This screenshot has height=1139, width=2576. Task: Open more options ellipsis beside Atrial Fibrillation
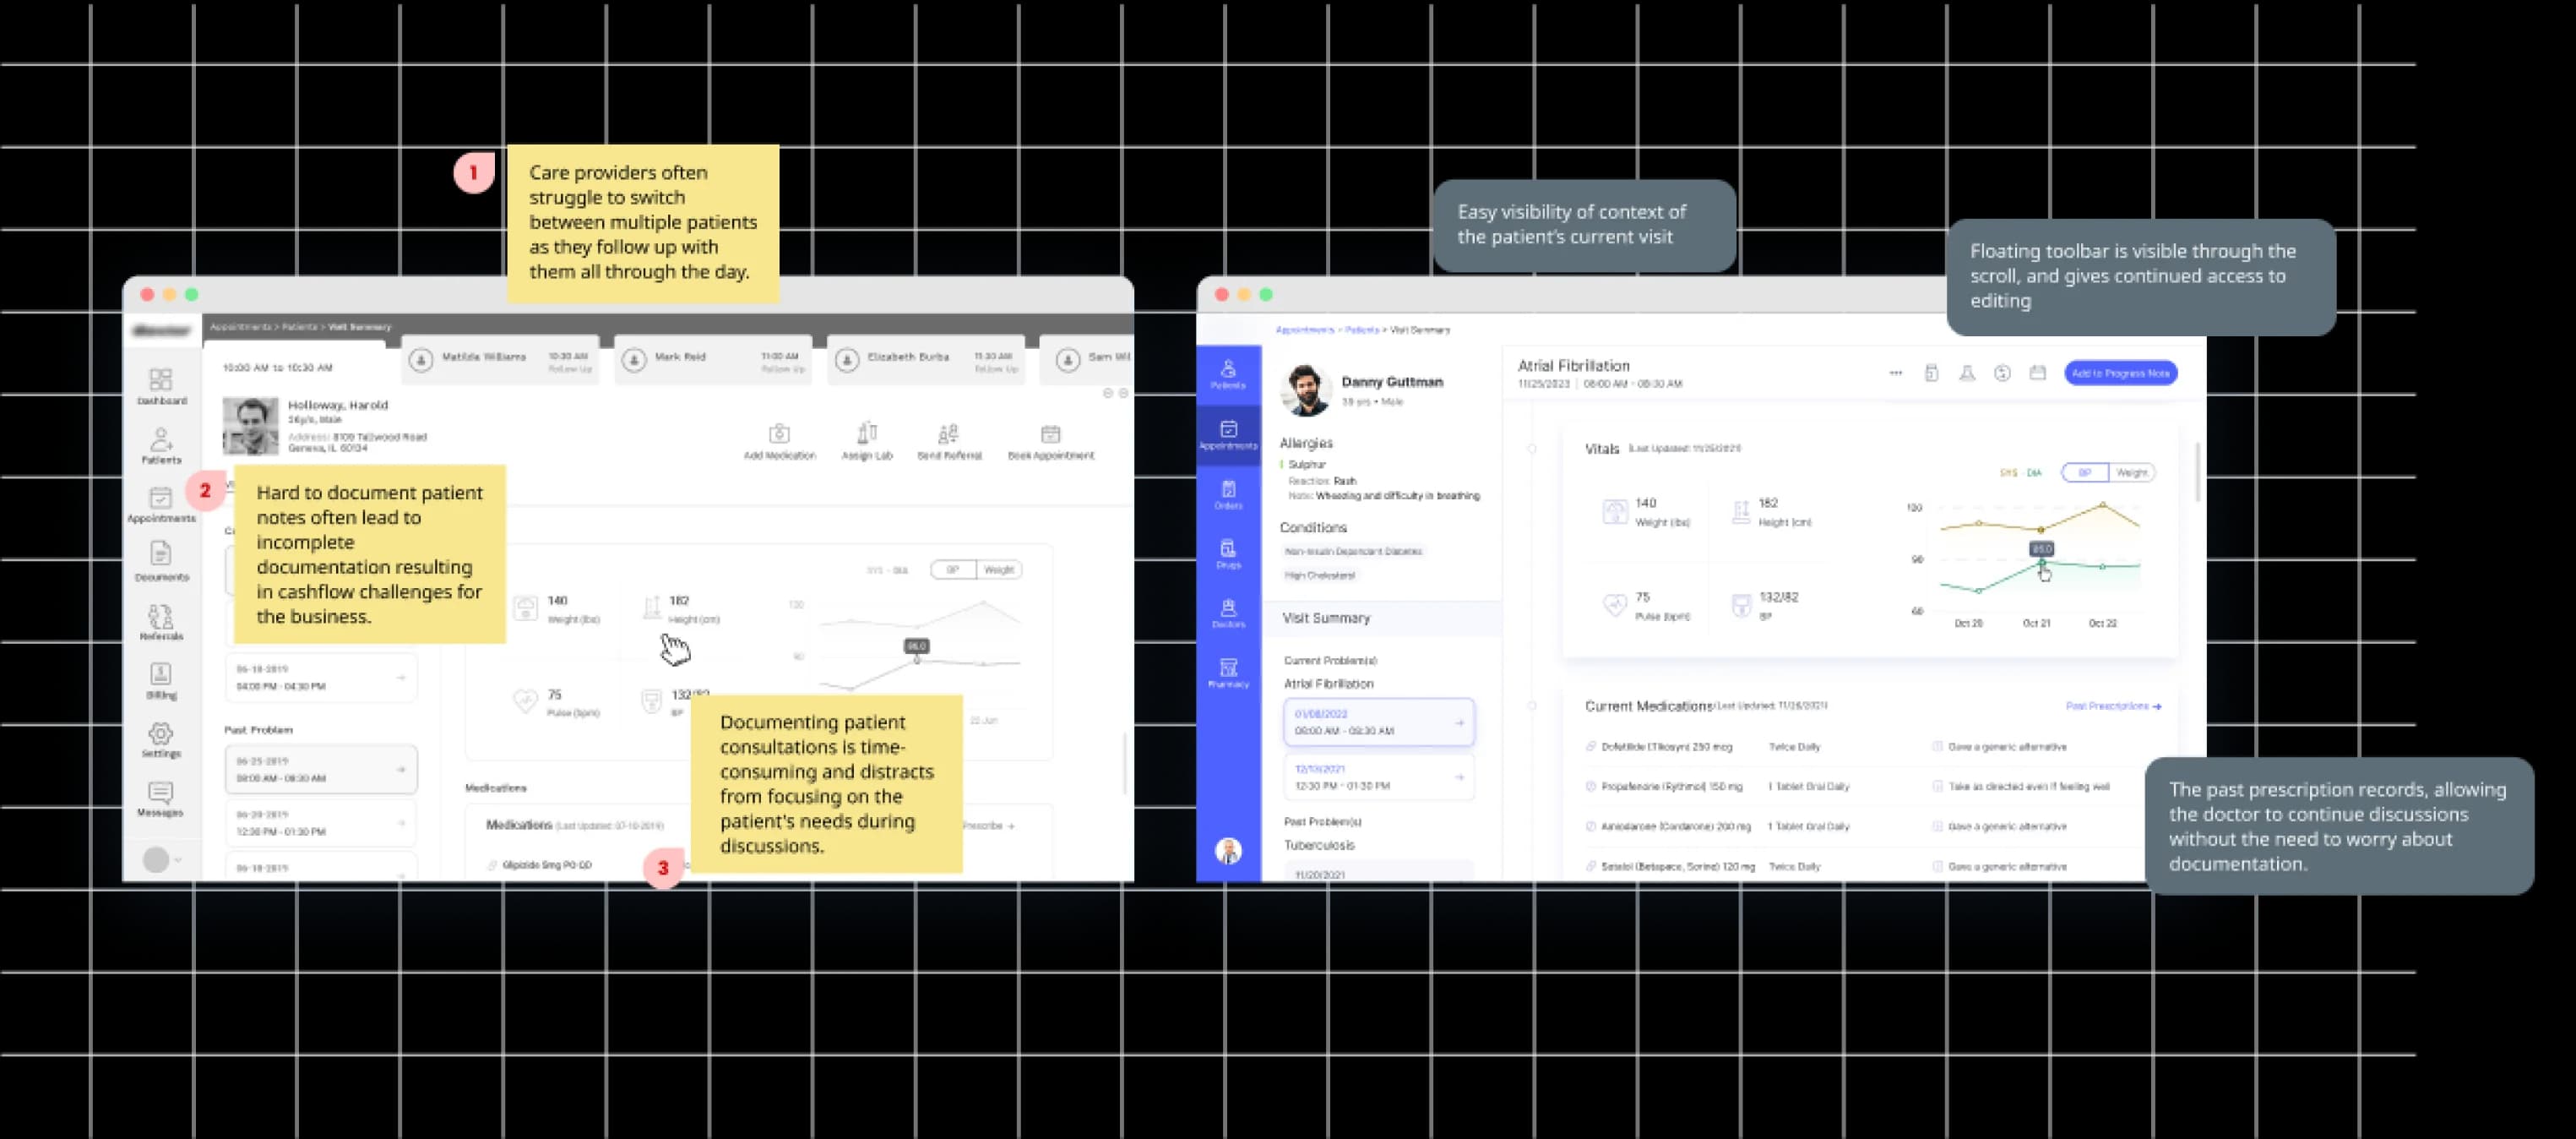pos(1895,373)
